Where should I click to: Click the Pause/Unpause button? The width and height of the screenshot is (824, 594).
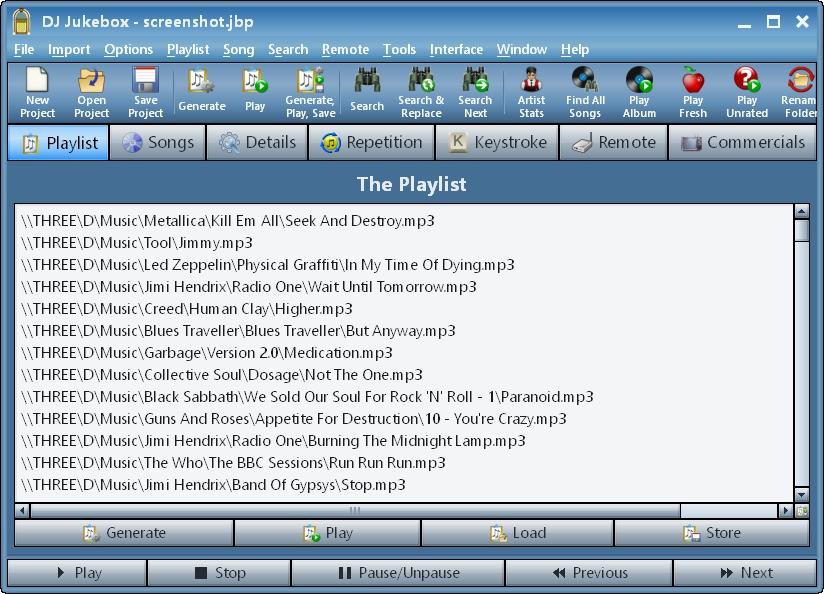[398, 572]
